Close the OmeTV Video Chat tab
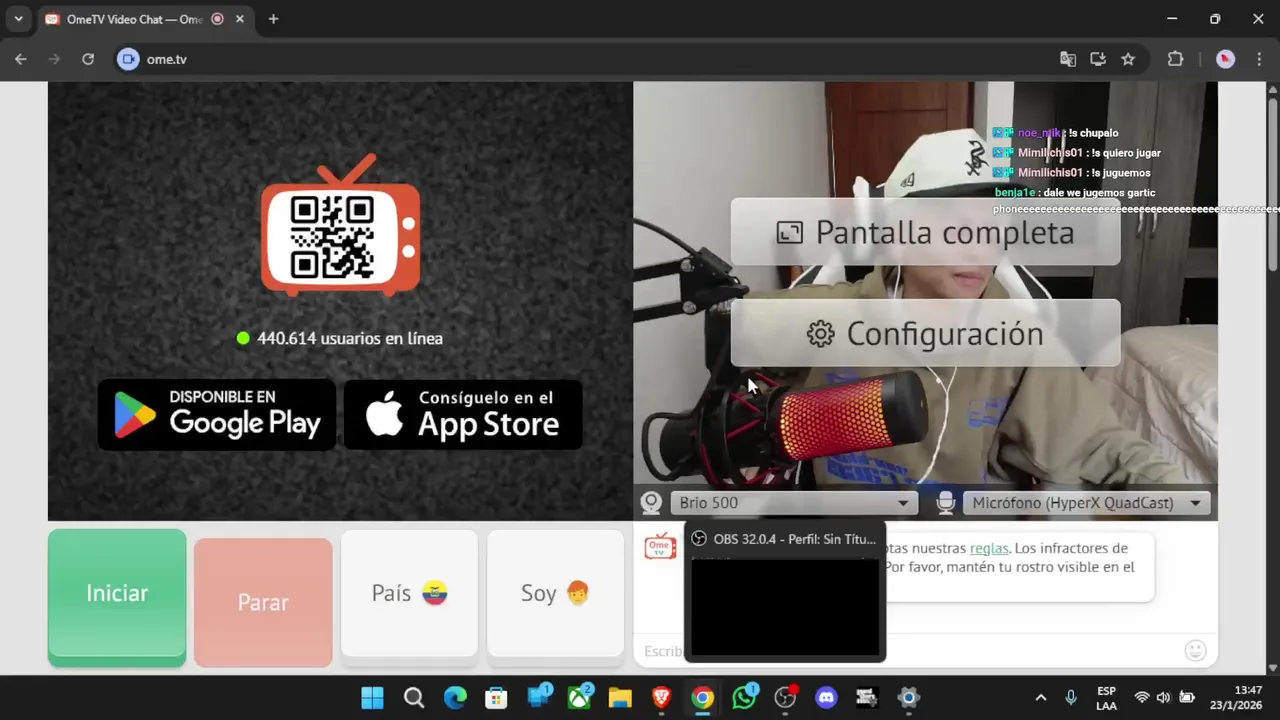 tap(239, 19)
